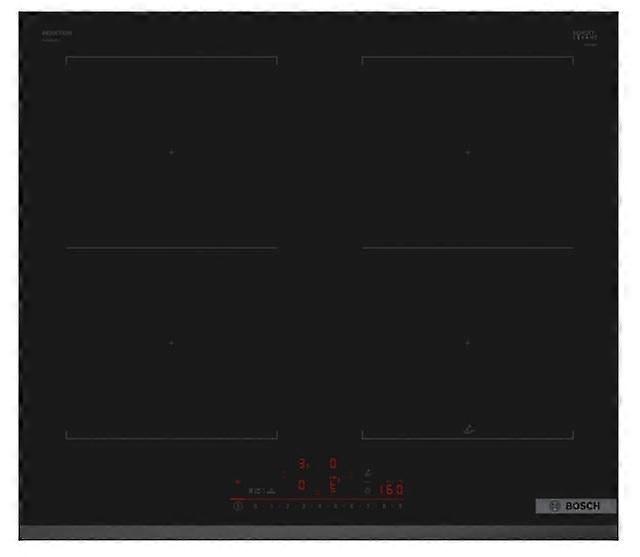Tap the timer clock icon
This screenshot has height=557, width=640.
367,490
